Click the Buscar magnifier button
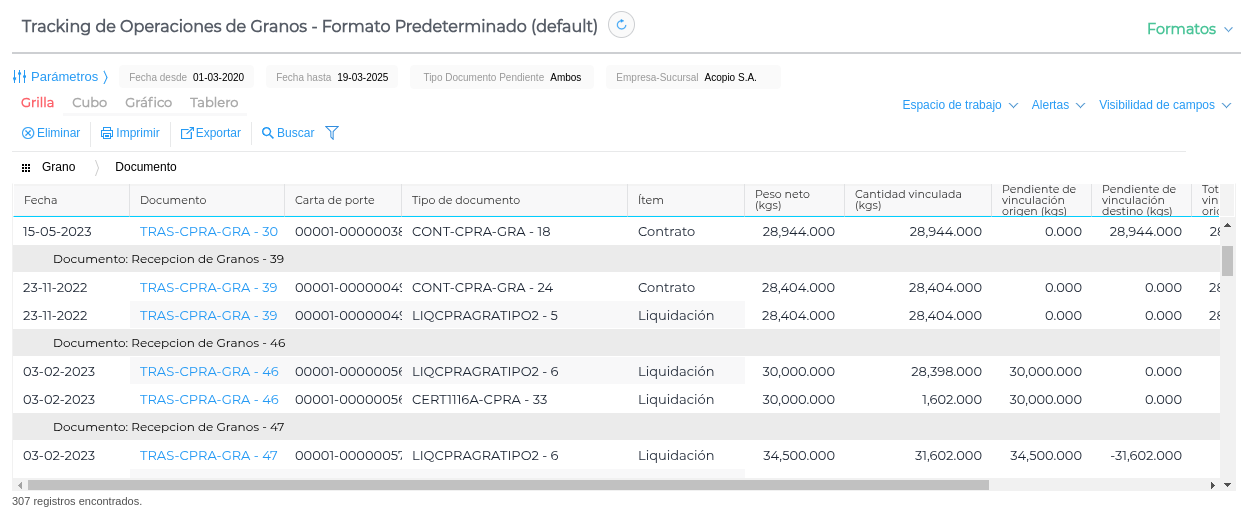Screen dimensions: 1260x512 (288, 133)
